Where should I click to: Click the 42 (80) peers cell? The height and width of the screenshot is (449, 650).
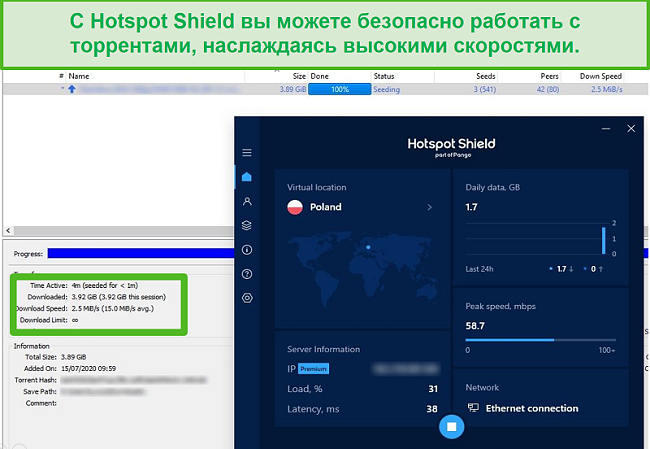[548, 90]
